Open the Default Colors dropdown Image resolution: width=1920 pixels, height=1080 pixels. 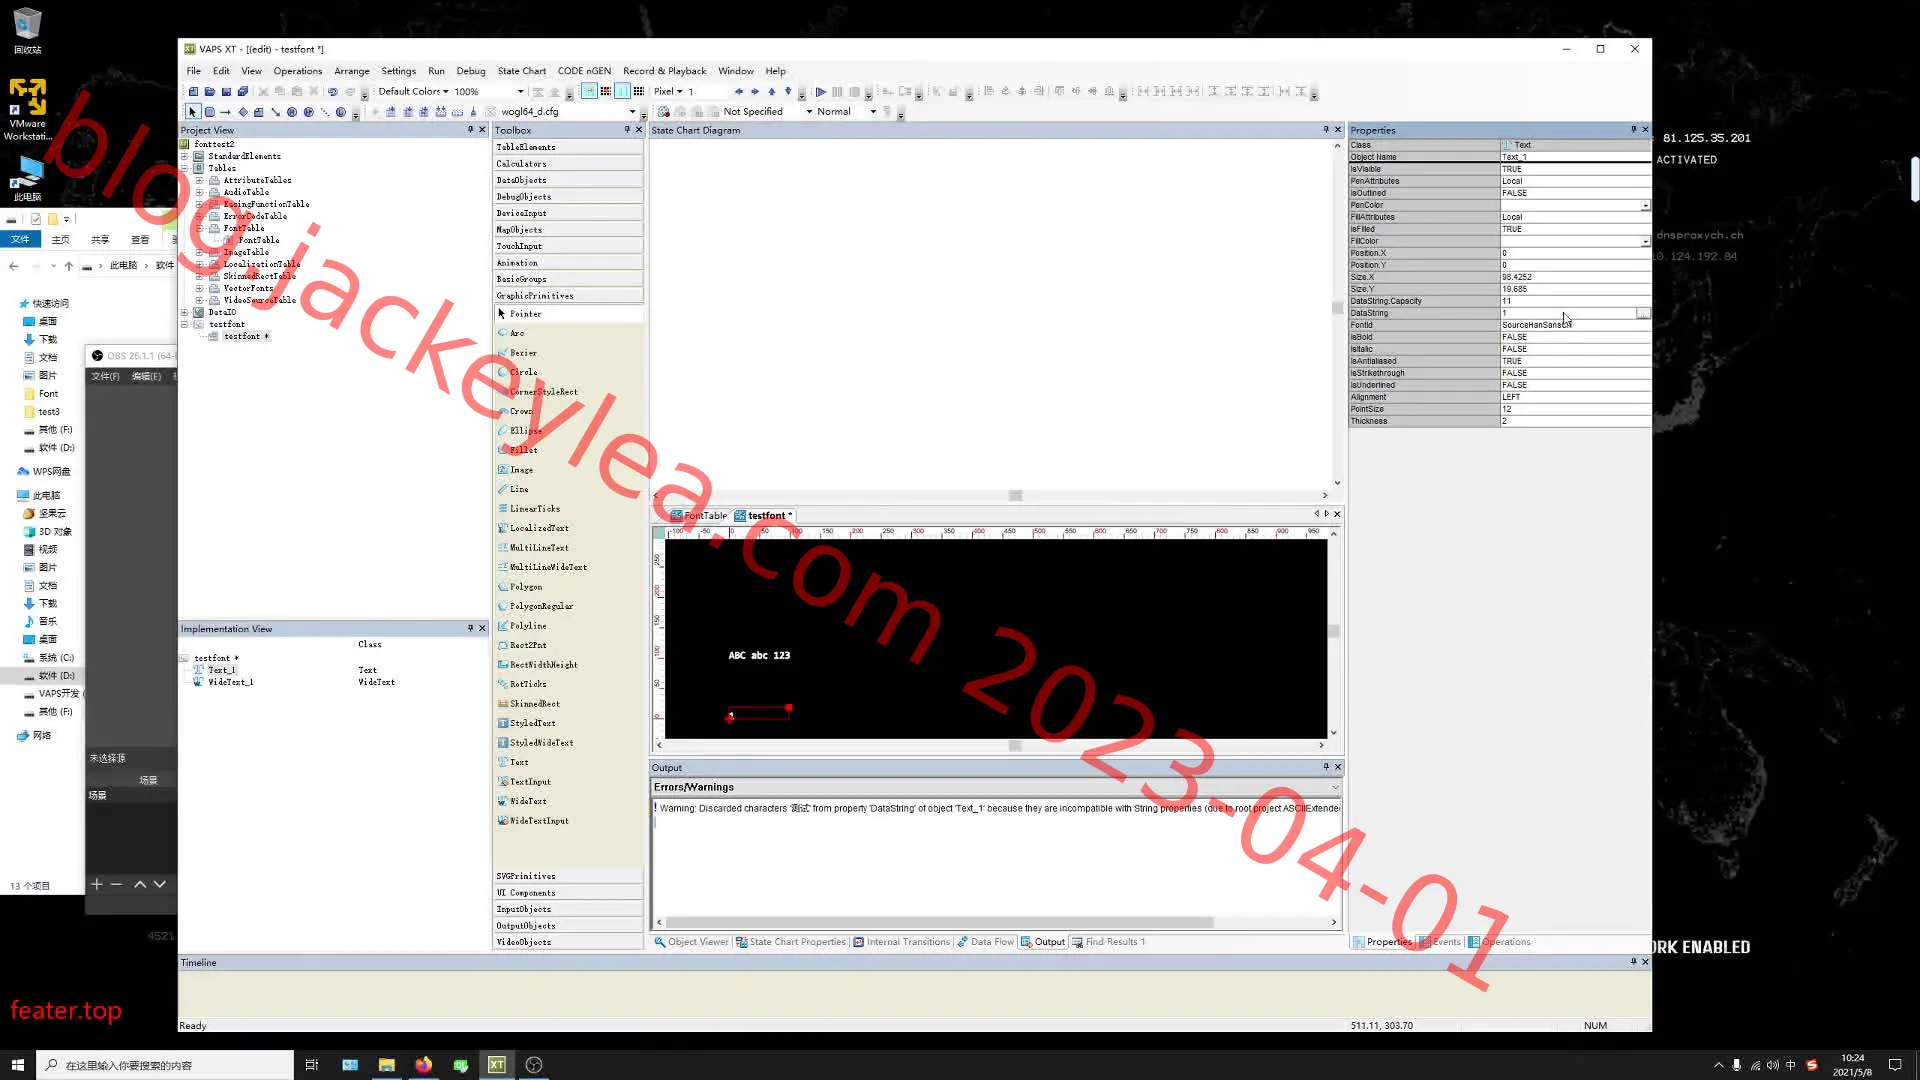(x=413, y=91)
